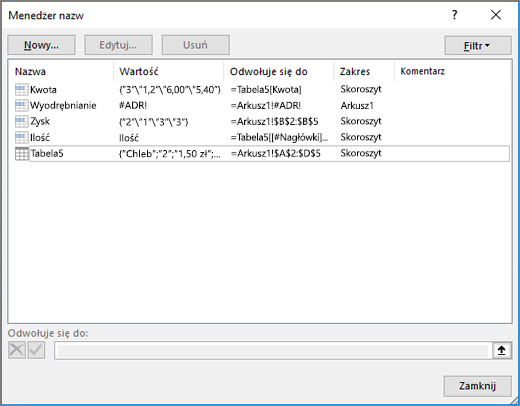Click the =Arkusz1!#ADR! reference cell

[x=266, y=105]
